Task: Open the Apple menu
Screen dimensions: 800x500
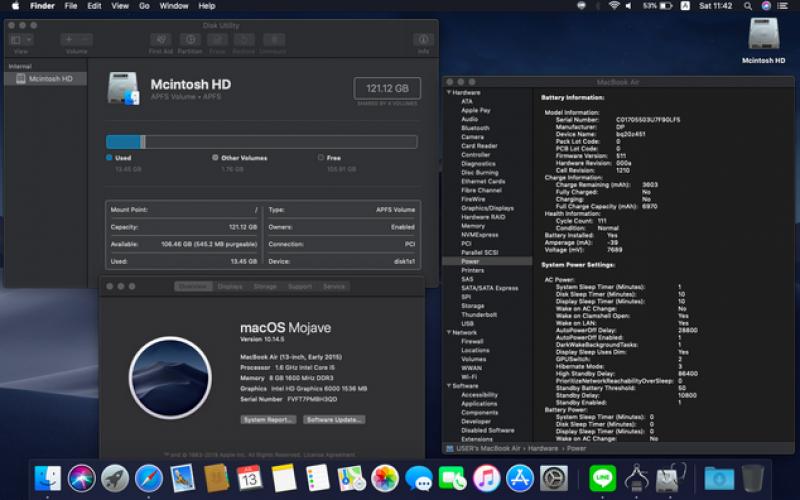Action: pyautogui.click(x=15, y=6)
